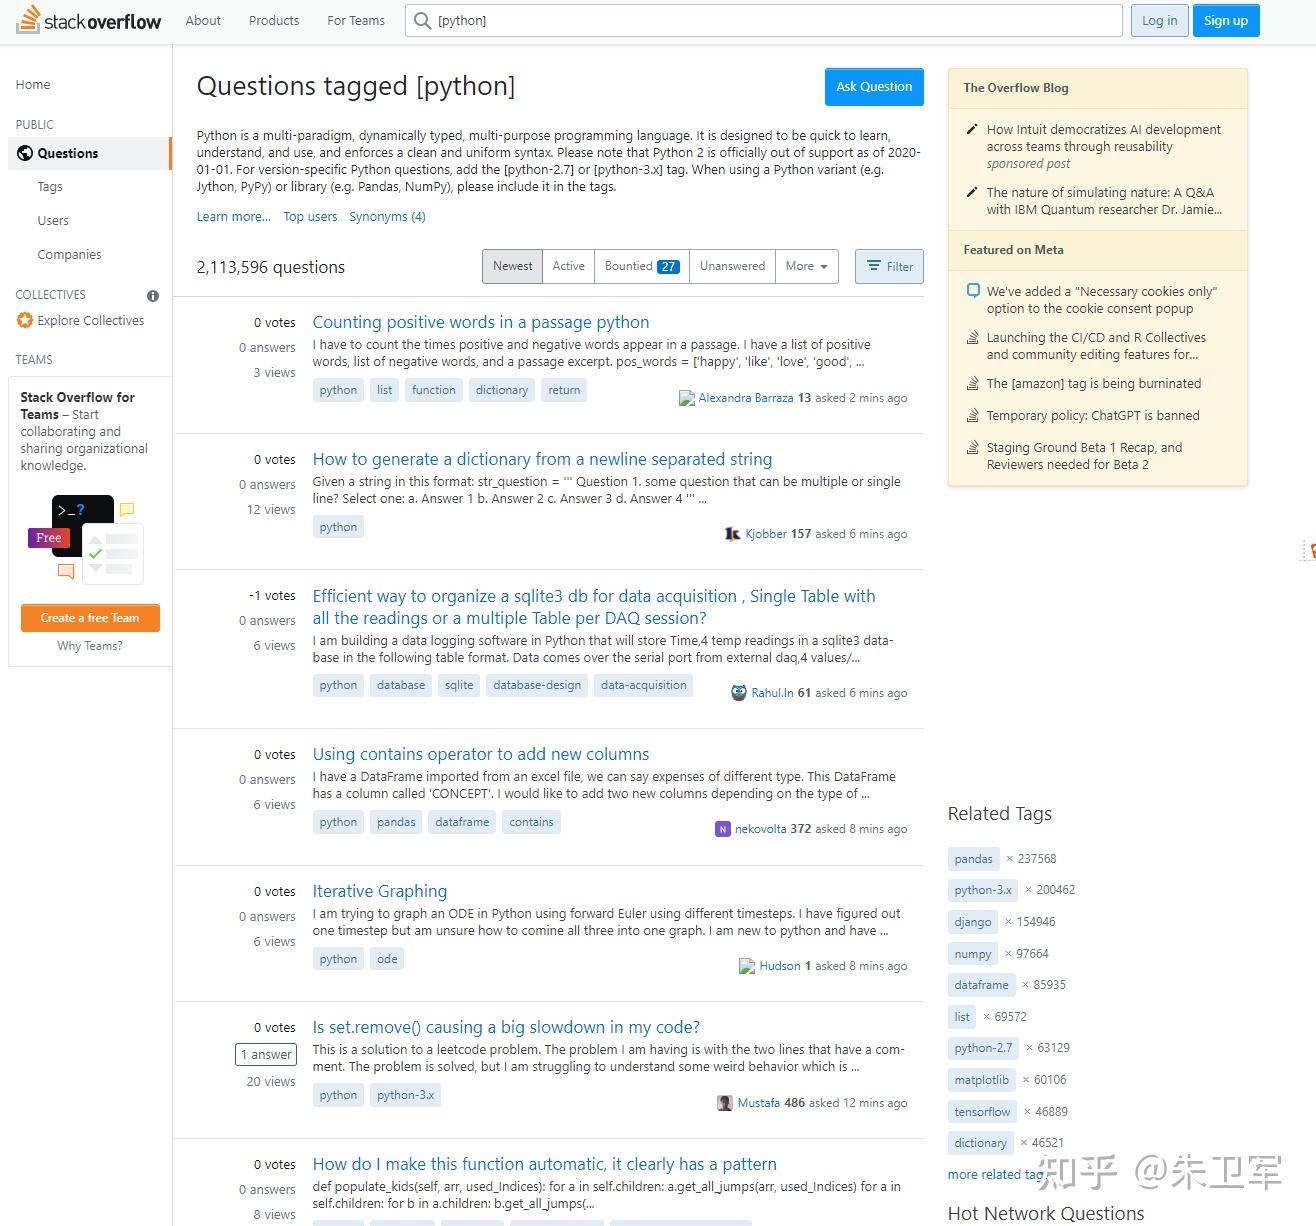Click nekovolta's user avatar
1316x1226 pixels.
point(722,829)
